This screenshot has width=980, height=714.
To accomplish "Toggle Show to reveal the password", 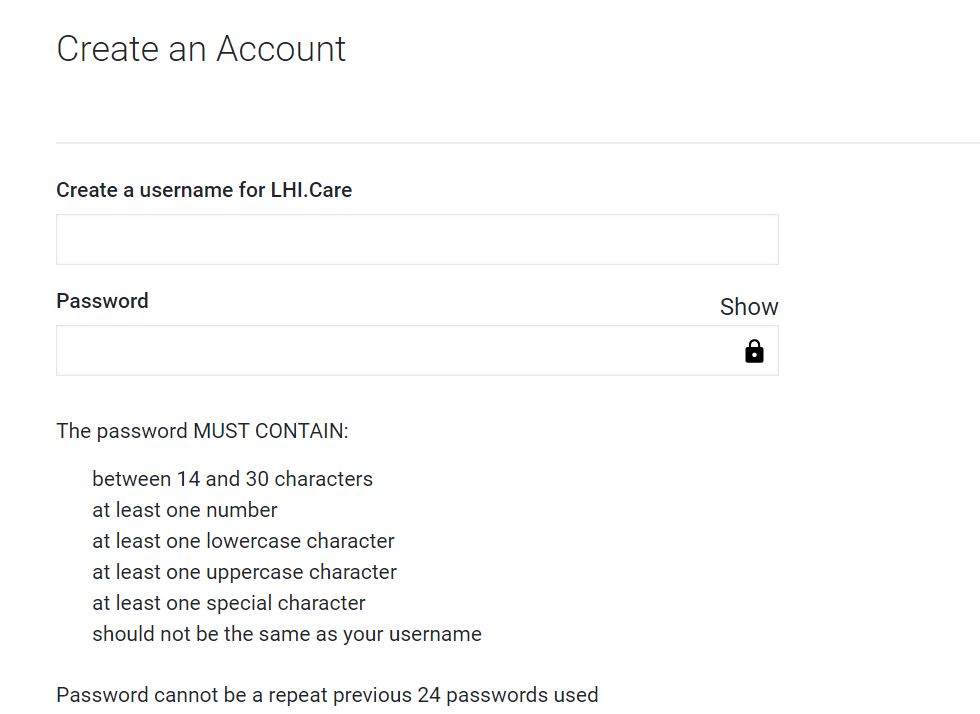I will (749, 307).
